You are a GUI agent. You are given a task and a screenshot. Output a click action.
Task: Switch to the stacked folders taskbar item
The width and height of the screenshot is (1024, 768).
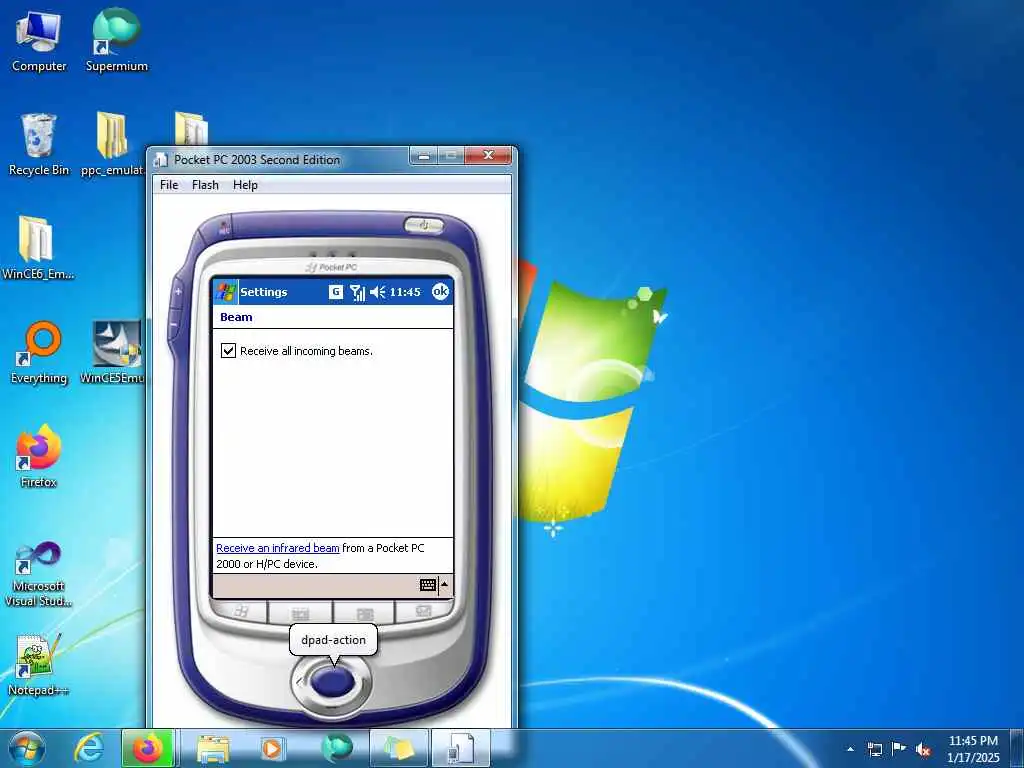[x=399, y=748]
